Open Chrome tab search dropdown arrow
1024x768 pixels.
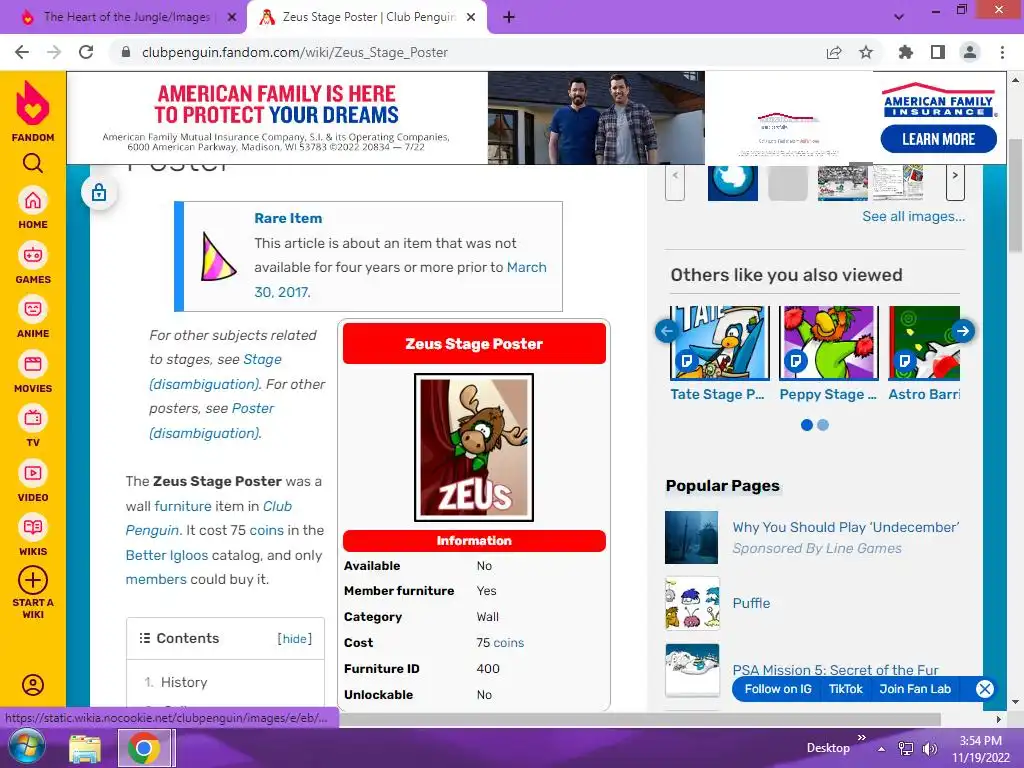[x=899, y=17]
